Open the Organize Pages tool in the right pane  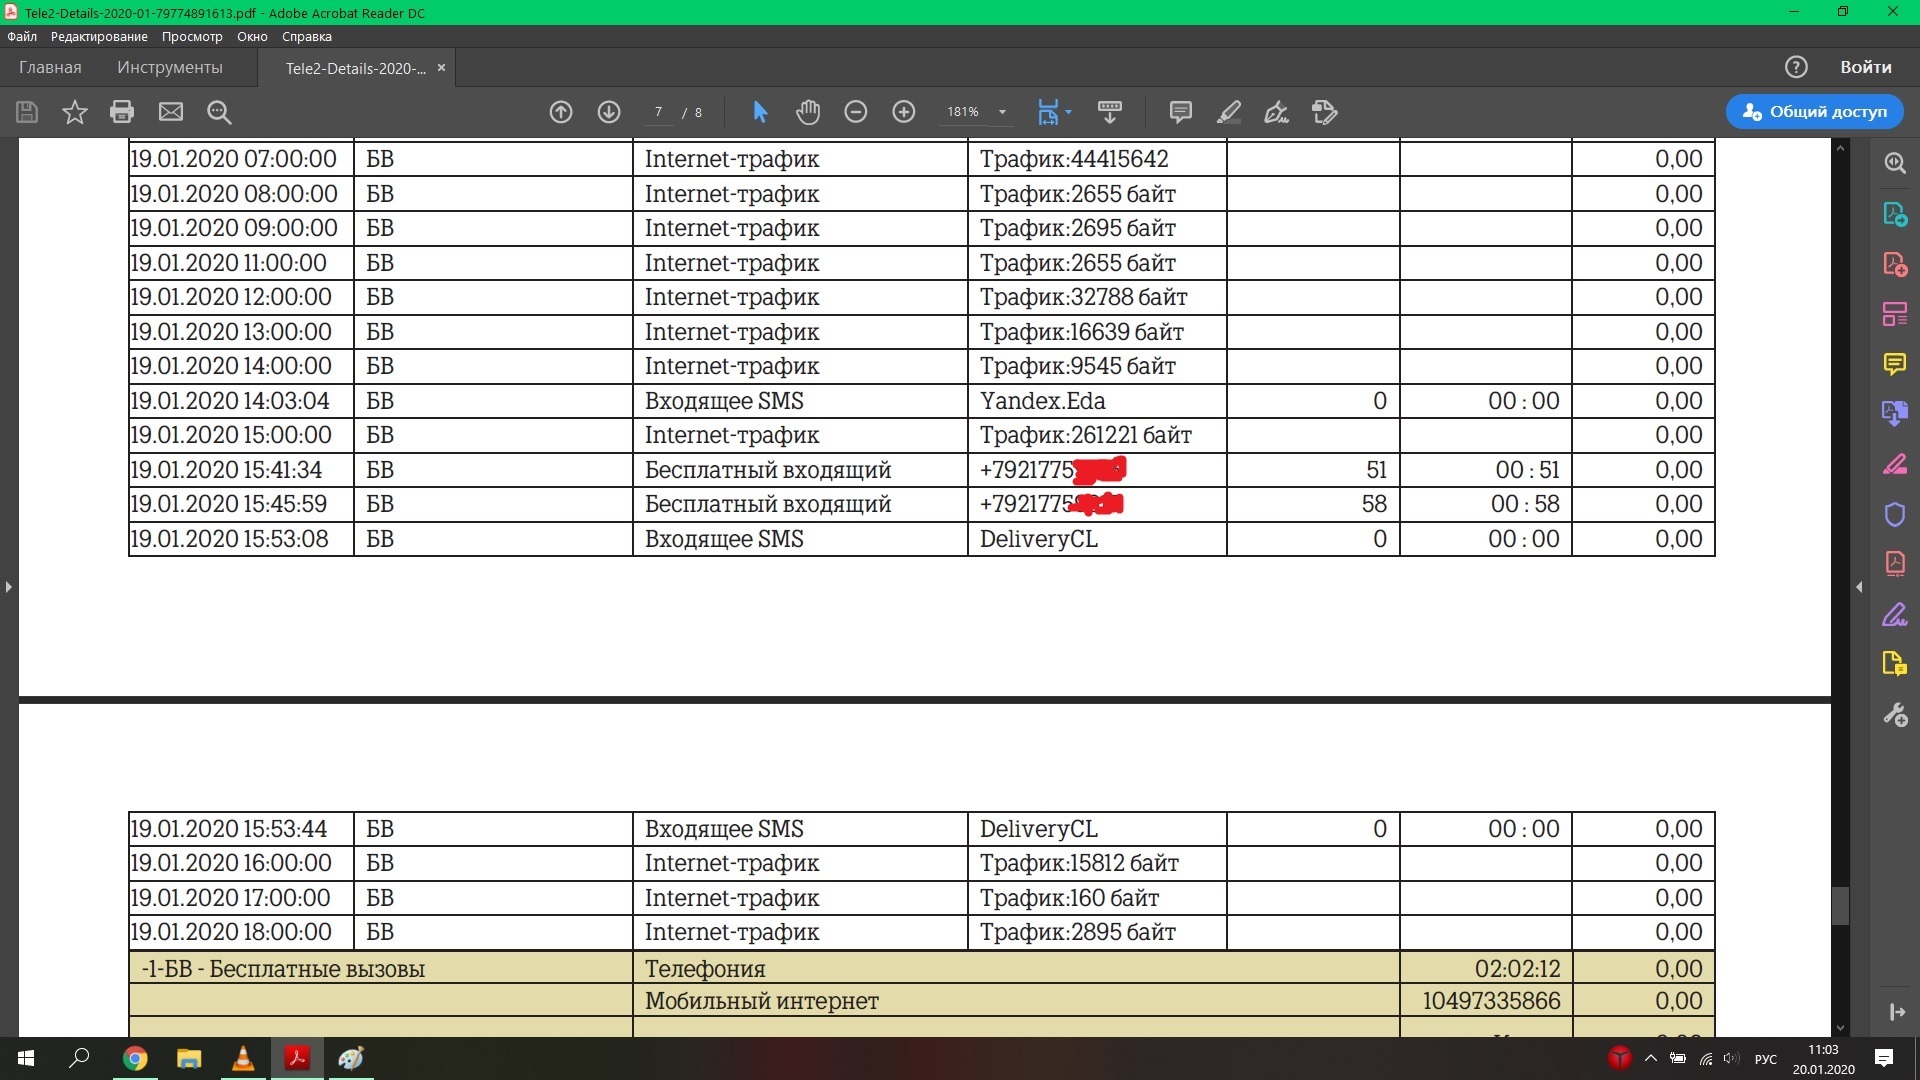point(1895,314)
